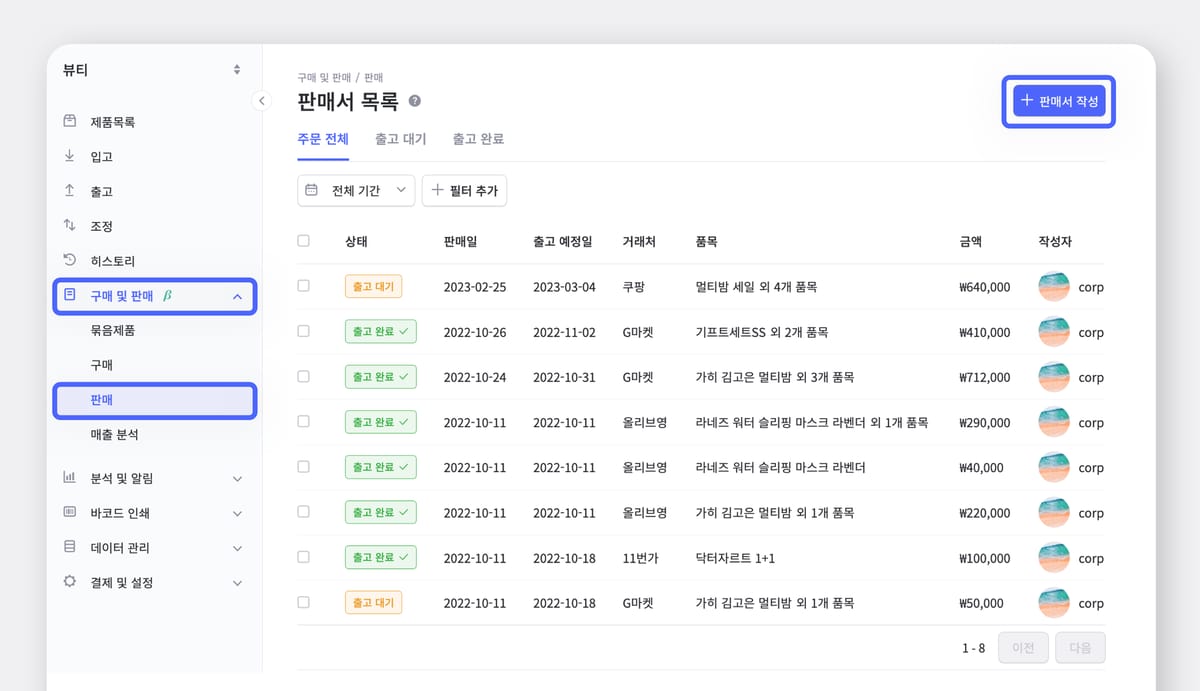Select the checkbox on the 11번가 row
This screenshot has width=1200, height=691.
tap(303, 557)
